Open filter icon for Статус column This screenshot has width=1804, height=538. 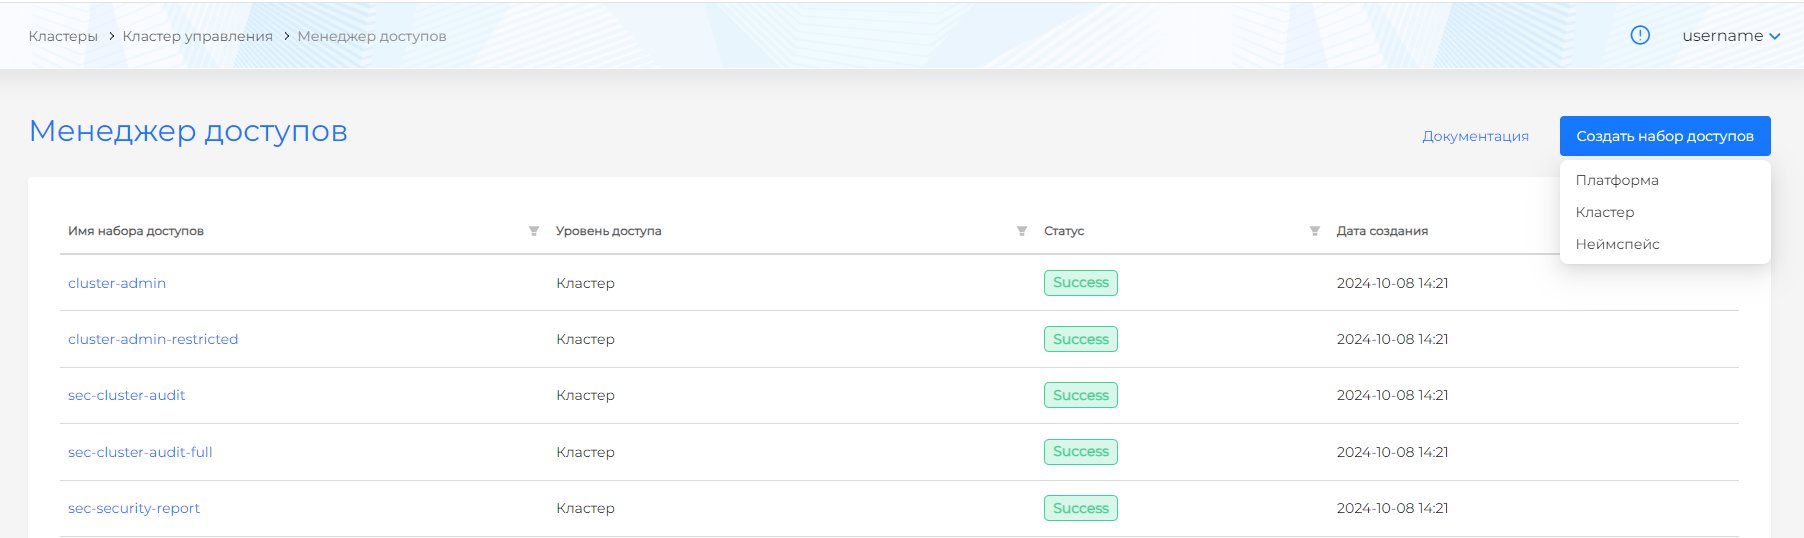pos(1314,231)
